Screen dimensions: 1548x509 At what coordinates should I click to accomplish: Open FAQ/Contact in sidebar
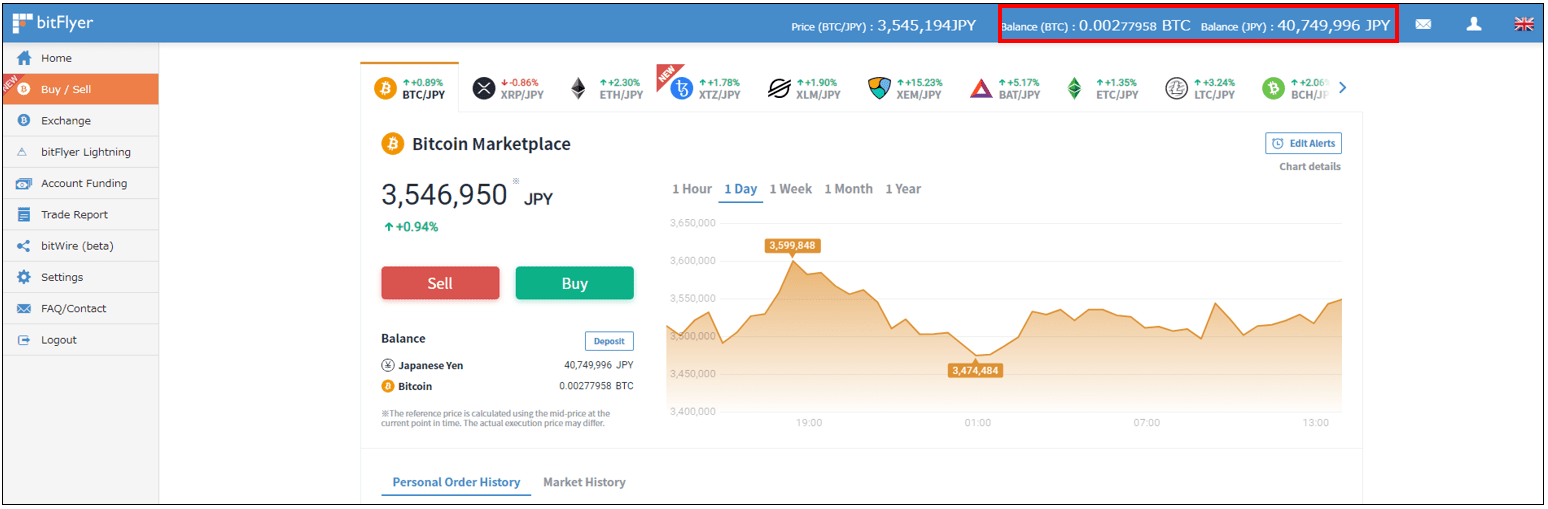[x=80, y=309]
